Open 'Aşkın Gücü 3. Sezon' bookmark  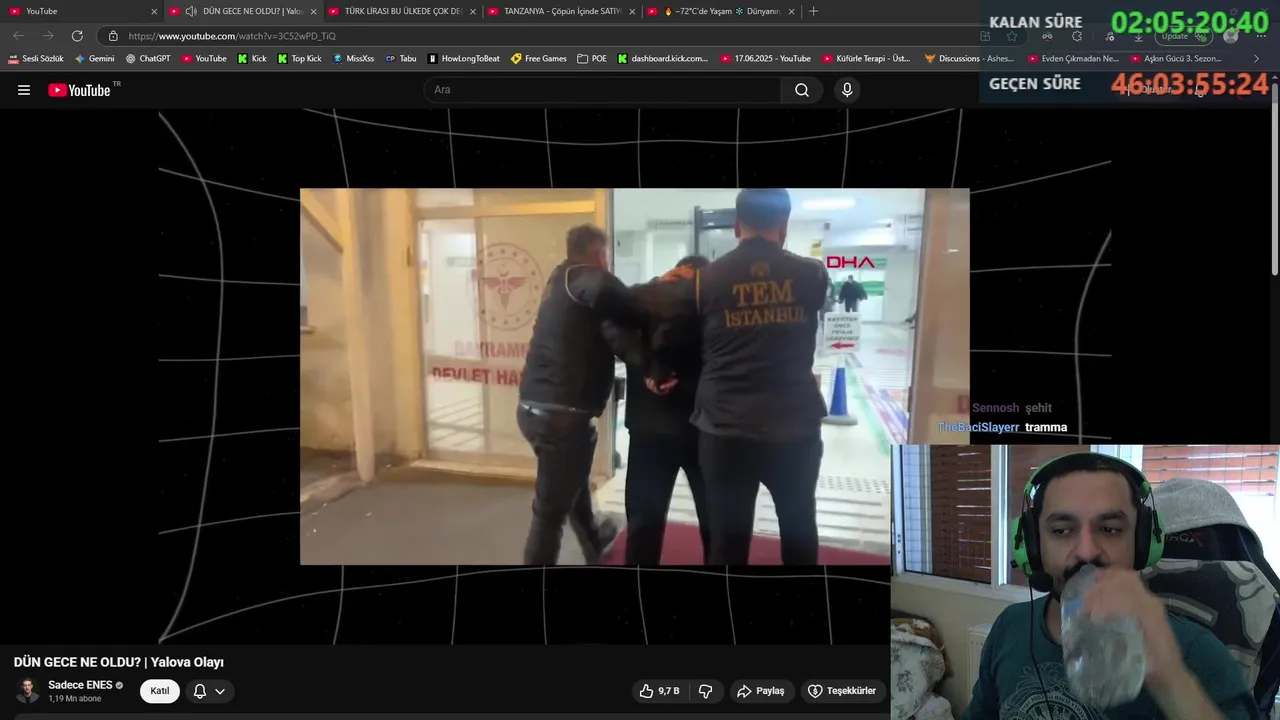(x=1176, y=59)
